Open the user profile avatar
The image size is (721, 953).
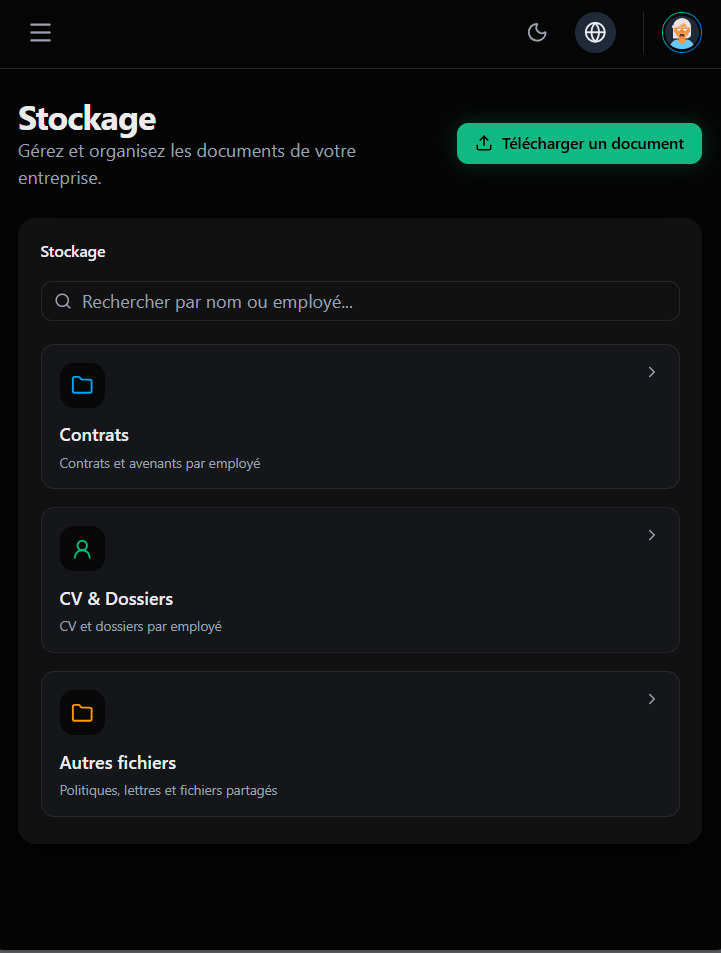coord(681,32)
